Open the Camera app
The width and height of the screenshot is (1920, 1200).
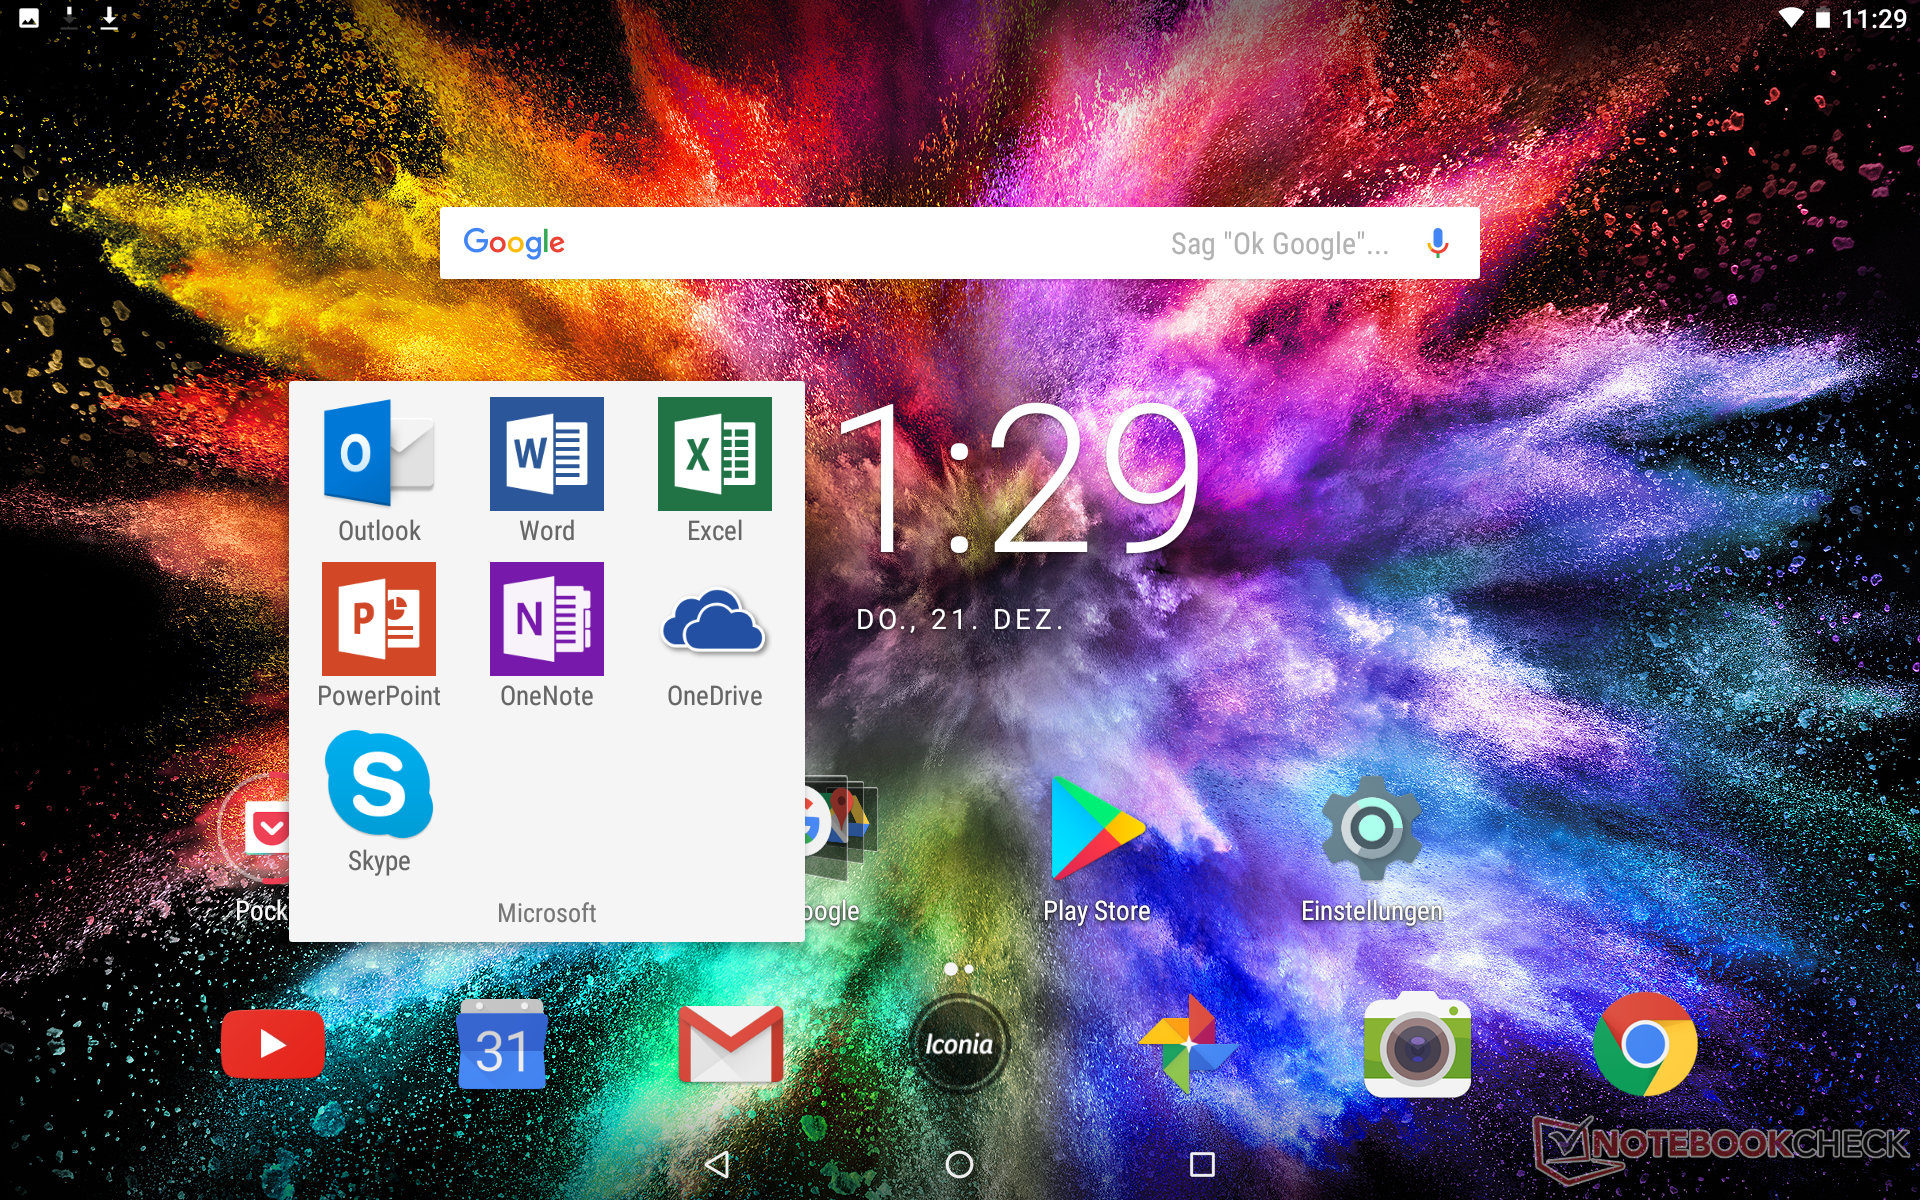1417,1045
